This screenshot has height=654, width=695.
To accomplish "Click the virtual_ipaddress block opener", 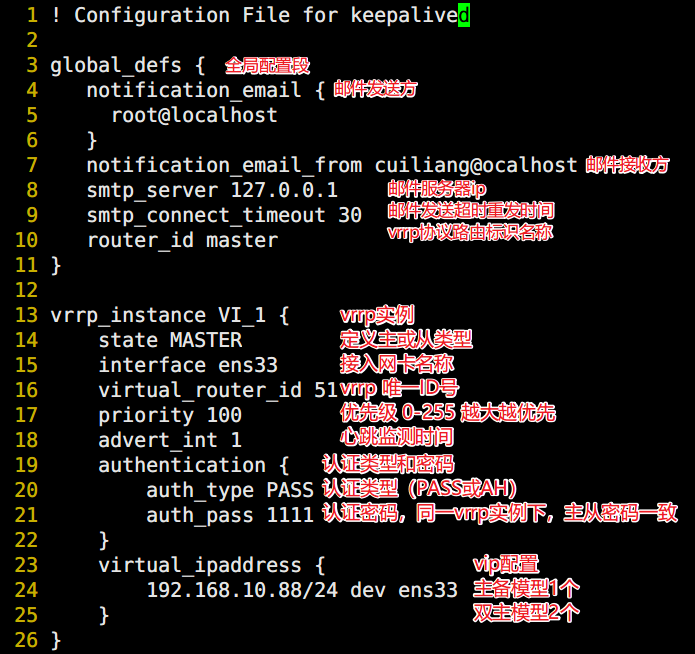I will click(x=211, y=566).
